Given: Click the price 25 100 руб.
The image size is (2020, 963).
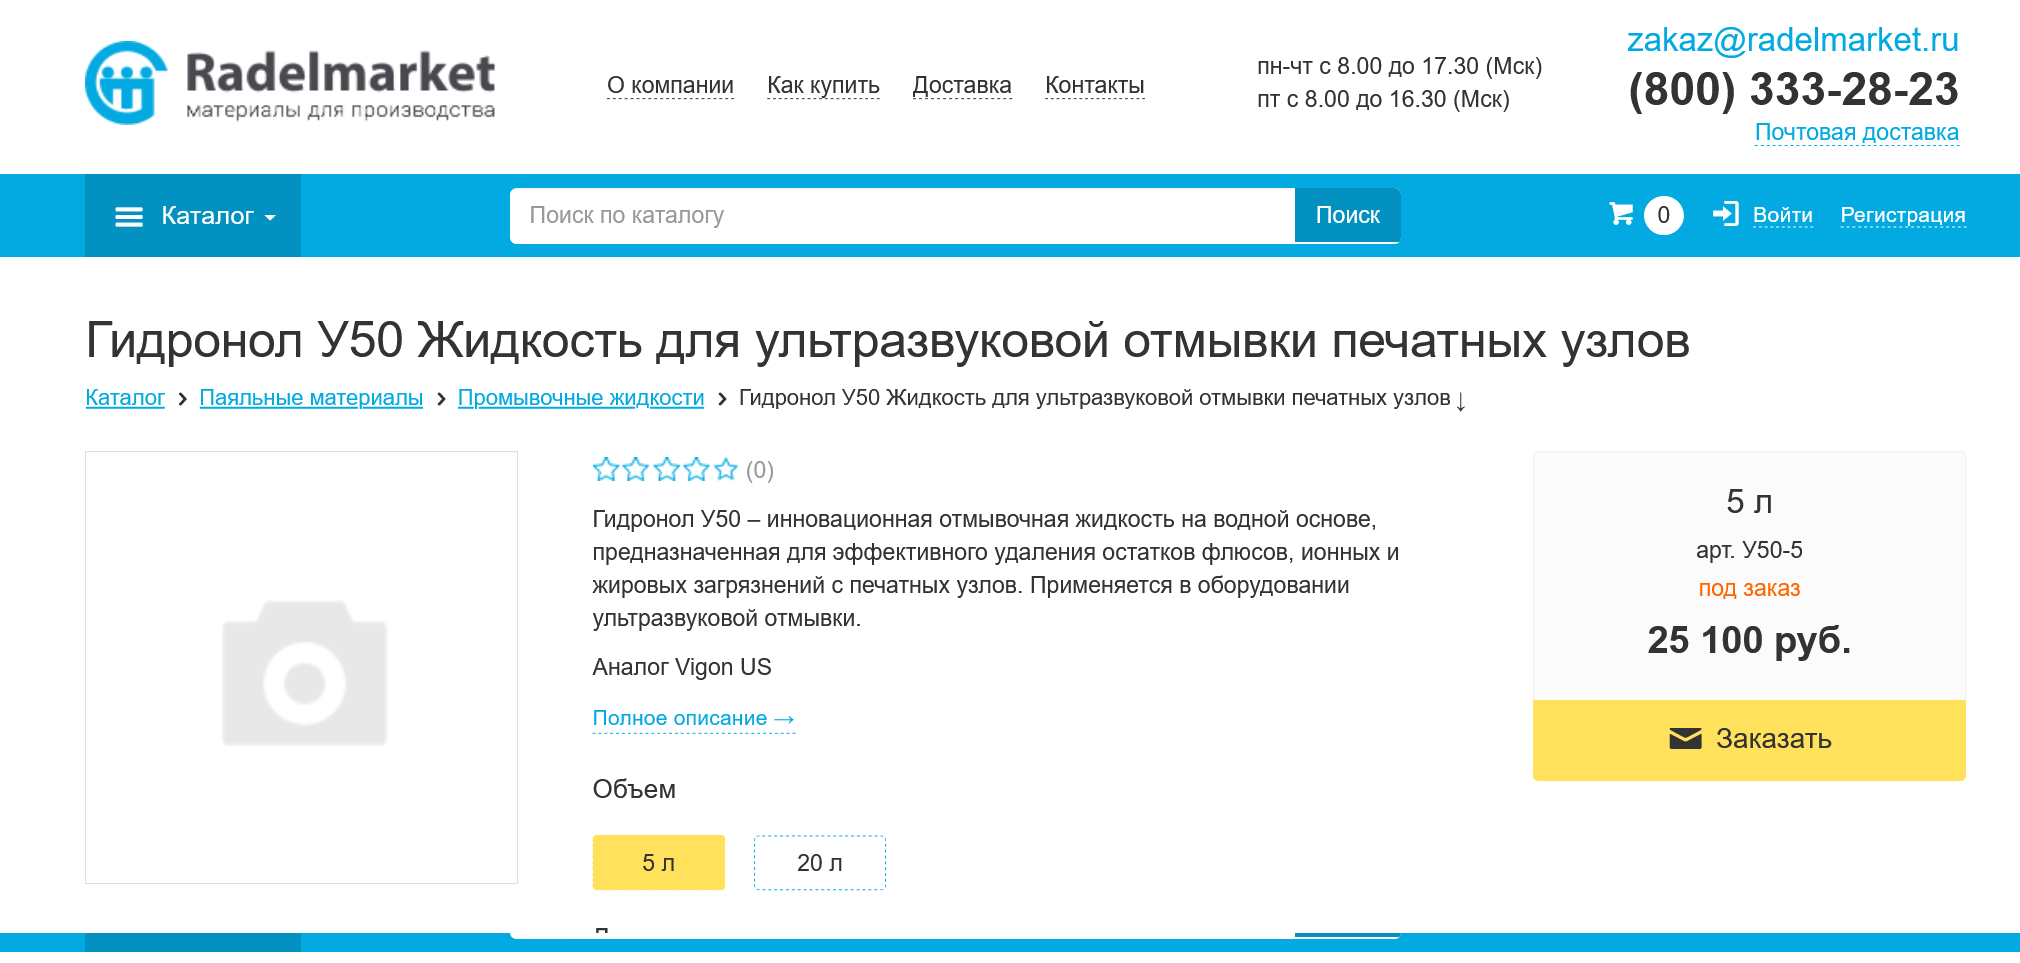Looking at the screenshot, I should tap(1749, 640).
